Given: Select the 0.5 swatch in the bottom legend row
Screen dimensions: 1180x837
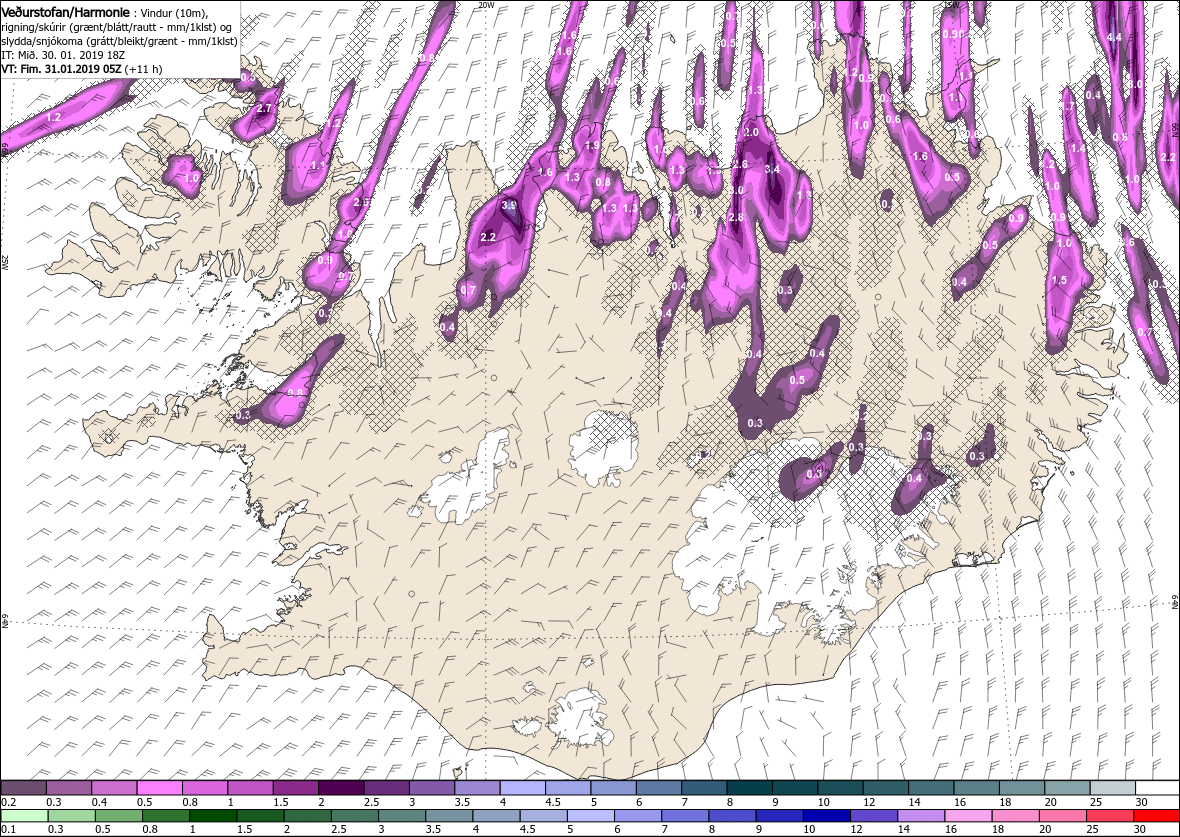Looking at the screenshot, I should click(x=118, y=816).
